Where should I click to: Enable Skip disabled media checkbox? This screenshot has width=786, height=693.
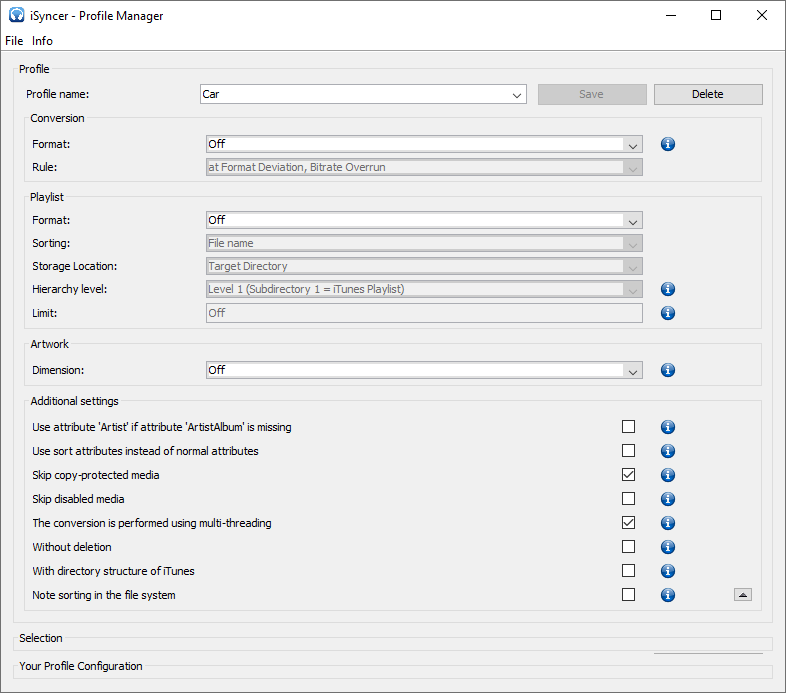pyautogui.click(x=628, y=499)
